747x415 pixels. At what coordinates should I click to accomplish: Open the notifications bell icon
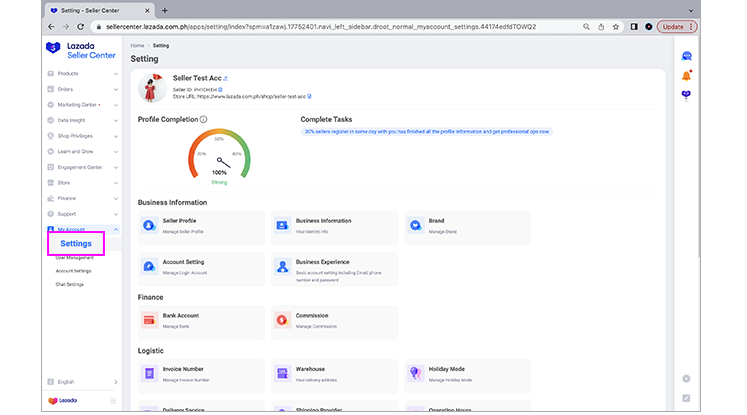(x=686, y=75)
